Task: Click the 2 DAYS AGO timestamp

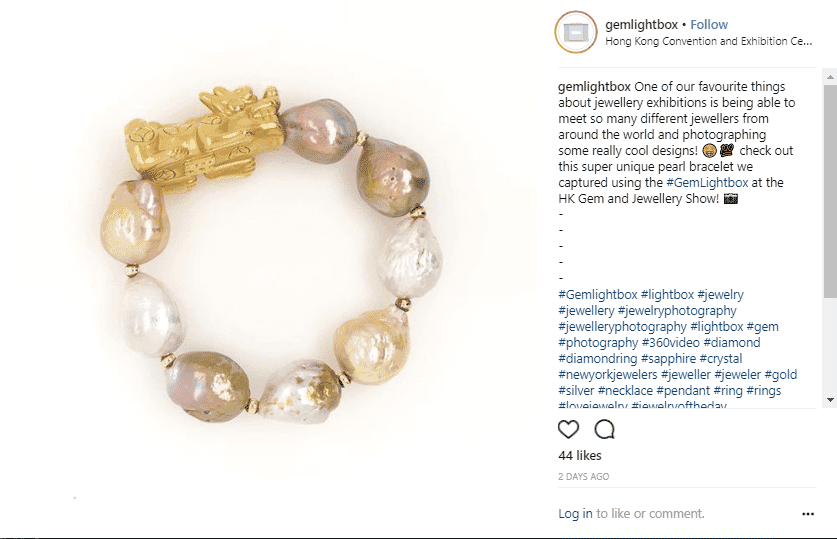Action: [583, 477]
